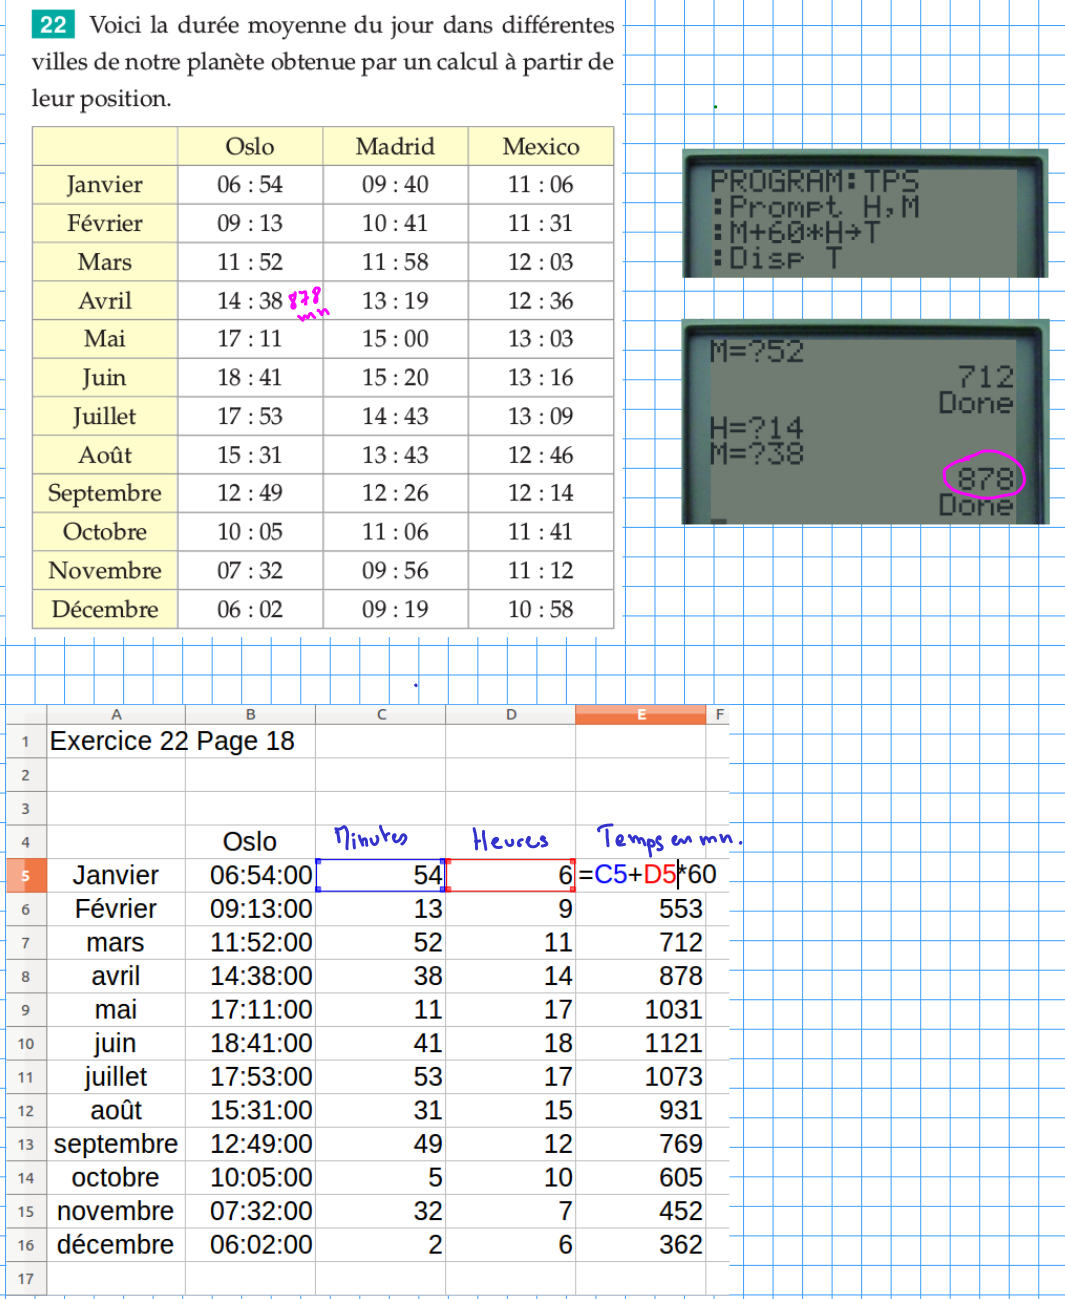Click row header 5 in the spreadsheet

(x=25, y=876)
